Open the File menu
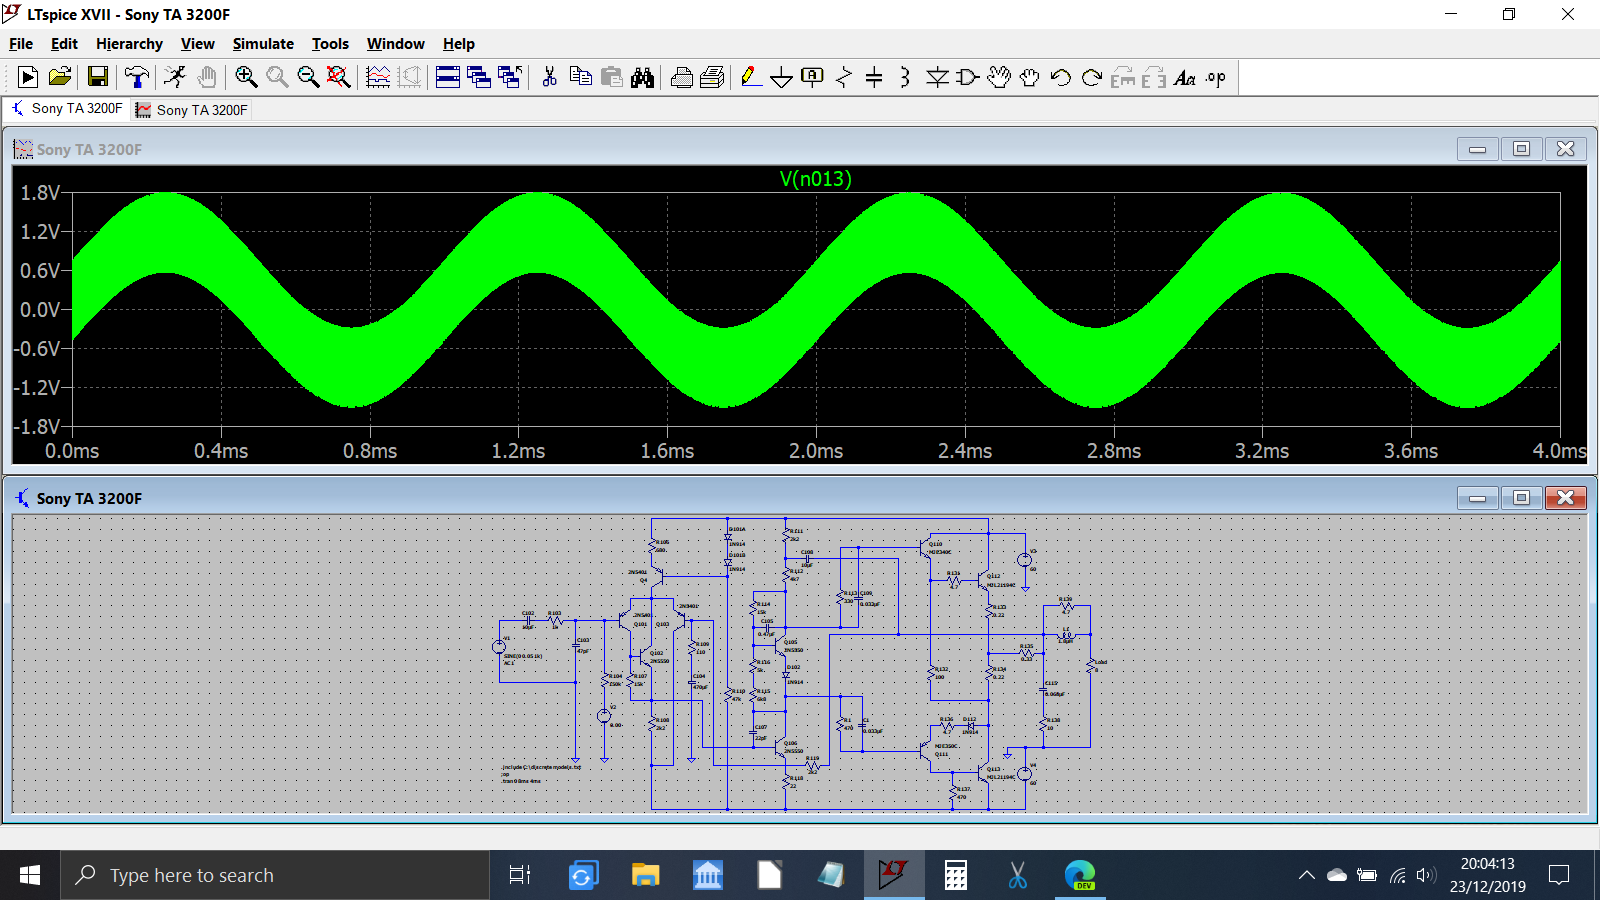 click(21, 44)
